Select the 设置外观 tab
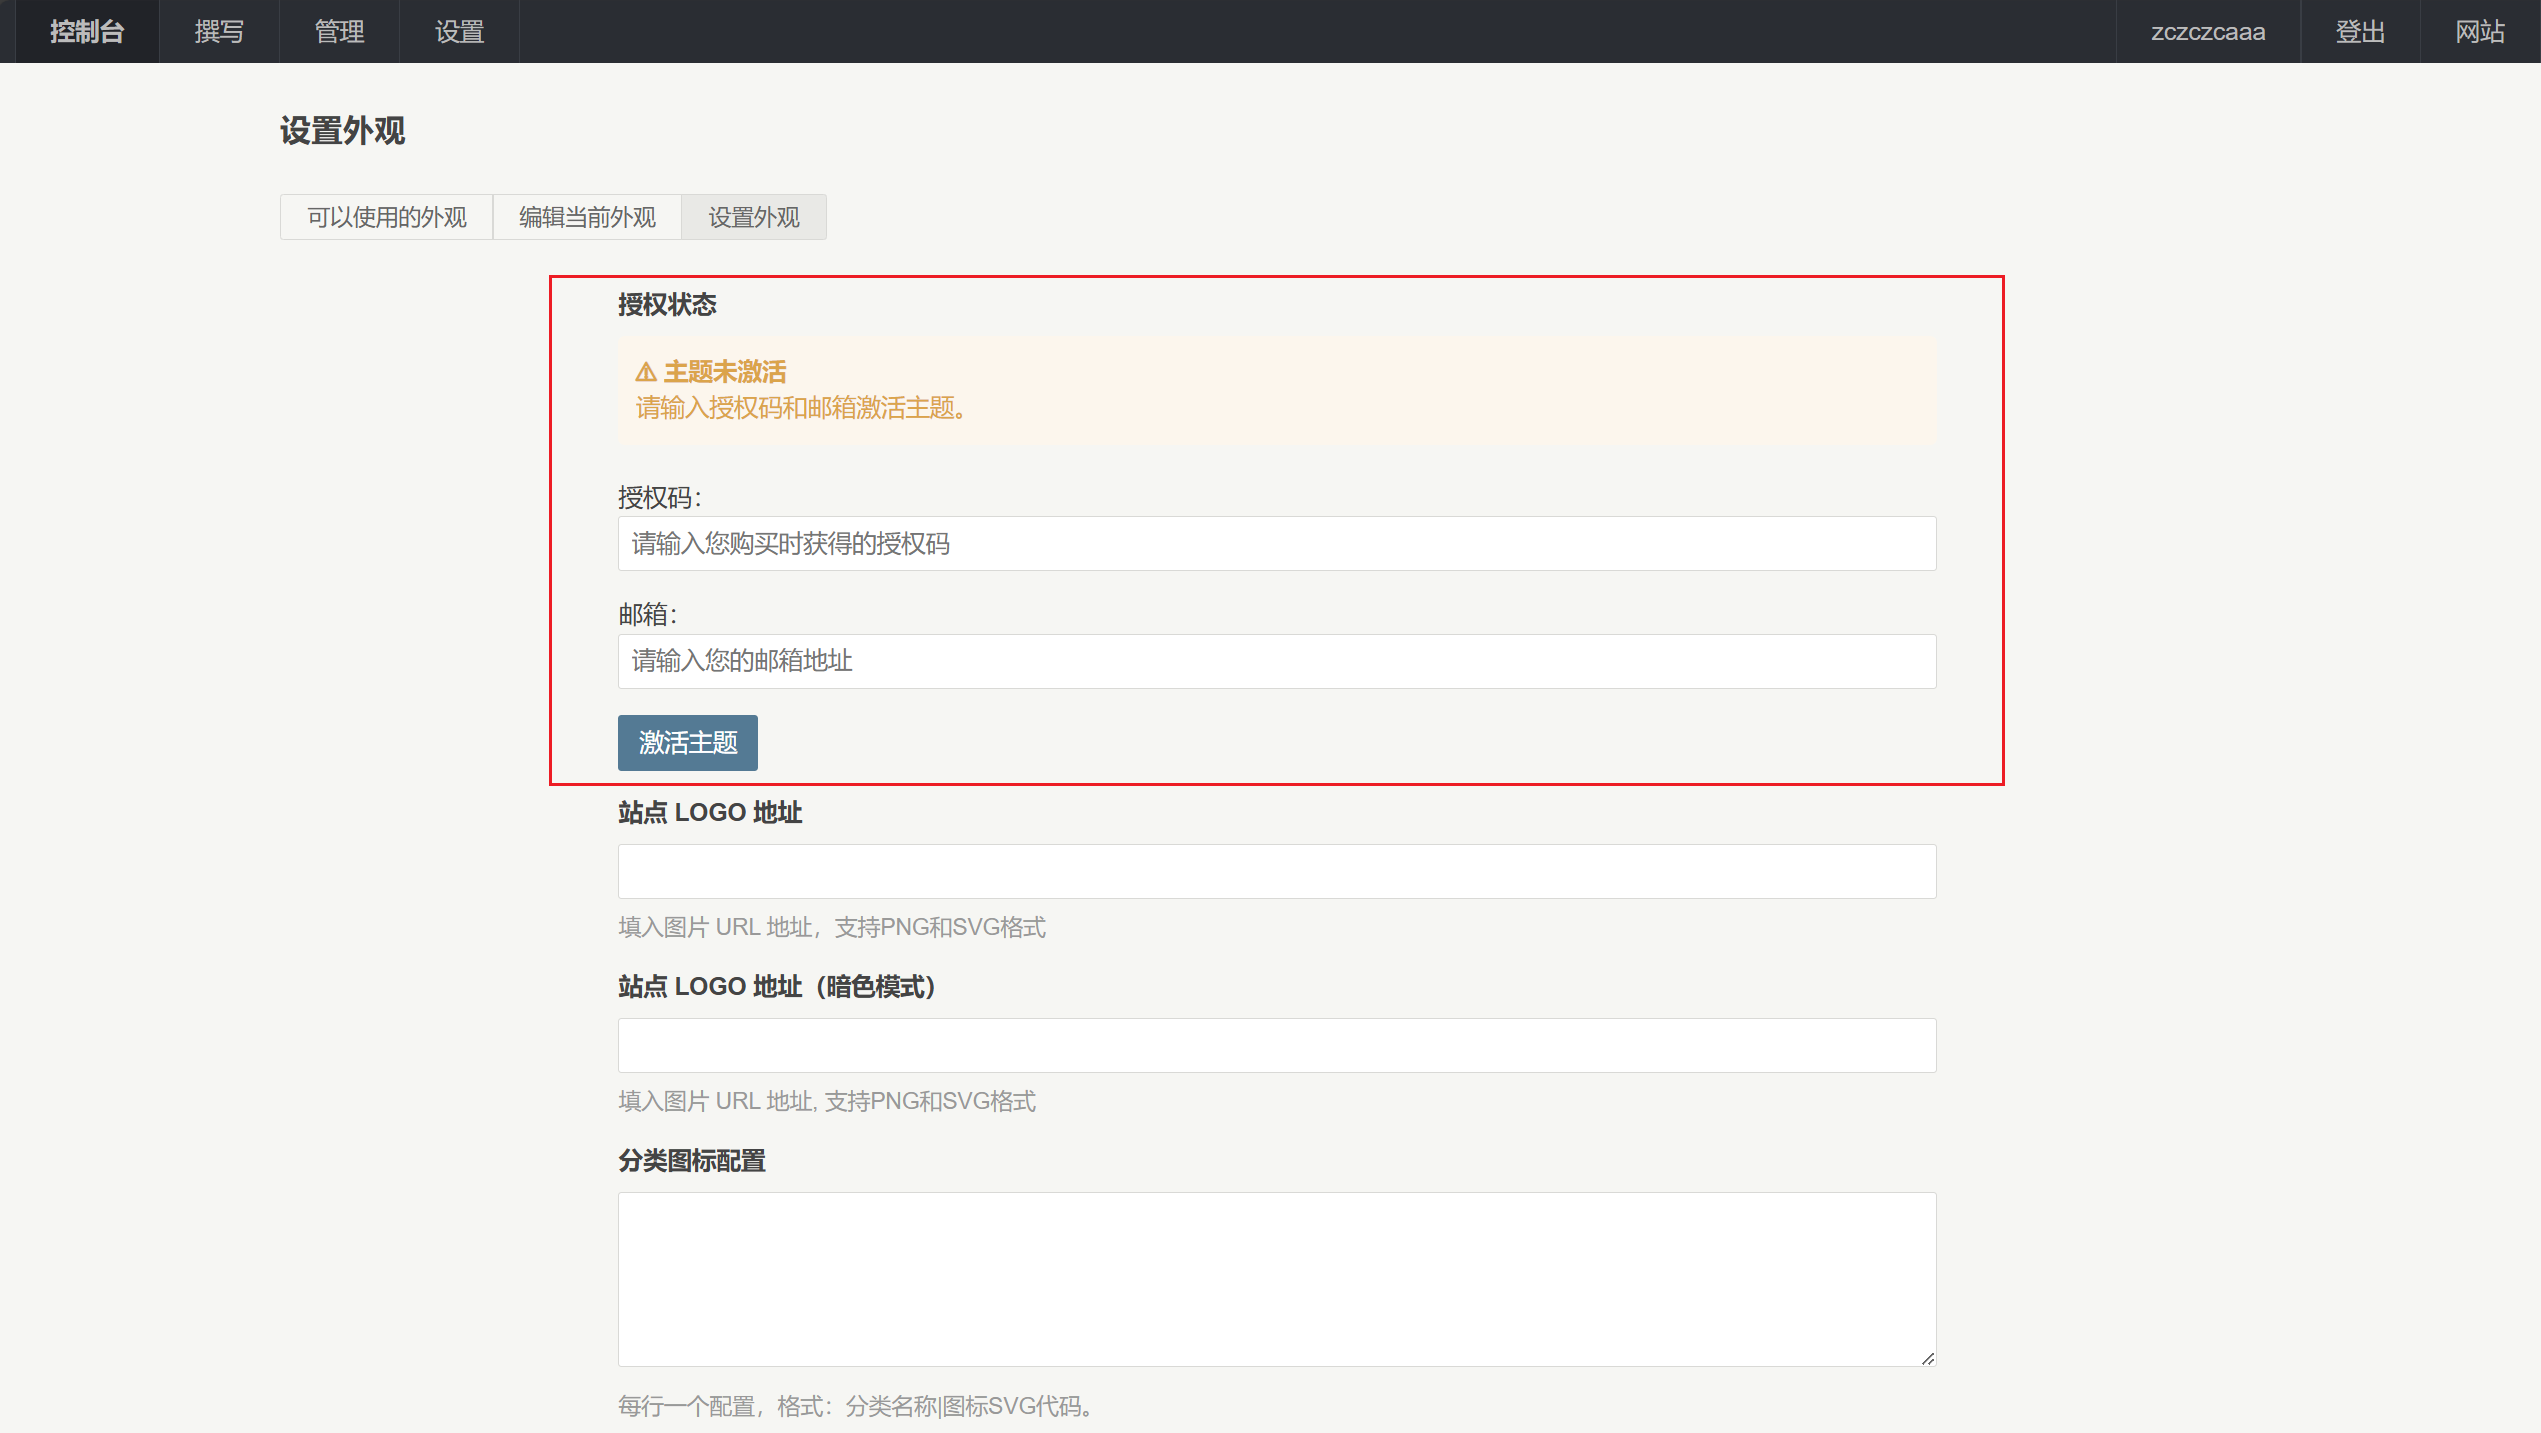The height and width of the screenshot is (1433, 2541). pyautogui.click(x=753, y=217)
